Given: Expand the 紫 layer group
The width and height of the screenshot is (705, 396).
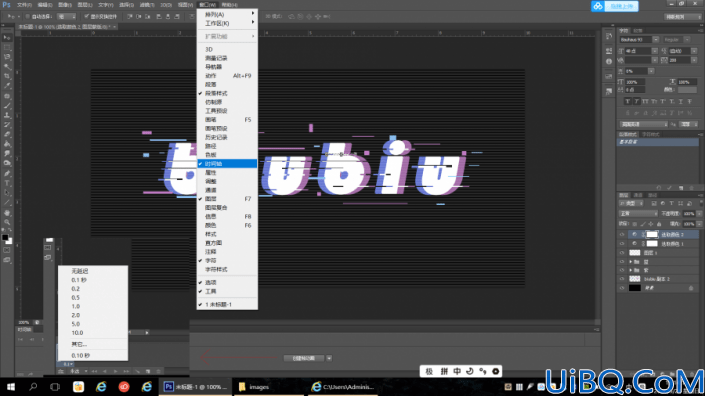Looking at the screenshot, I should pyautogui.click(x=630, y=270).
